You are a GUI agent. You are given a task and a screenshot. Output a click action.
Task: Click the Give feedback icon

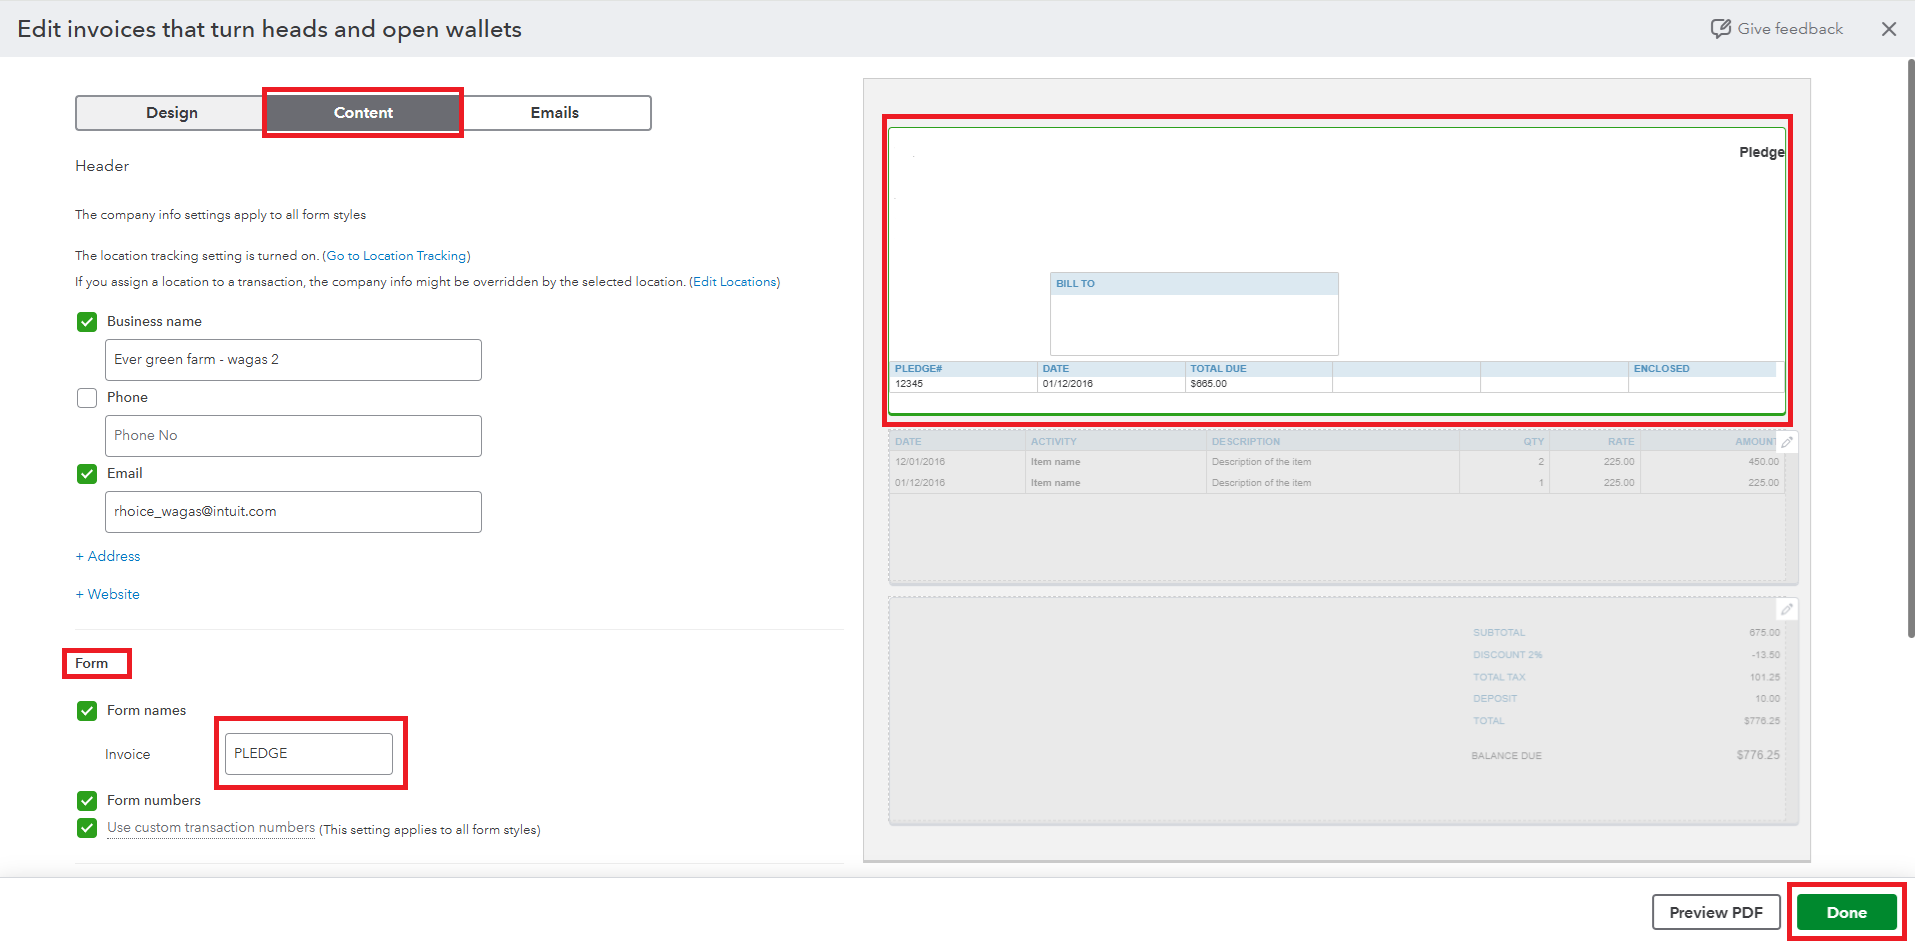(x=1720, y=29)
